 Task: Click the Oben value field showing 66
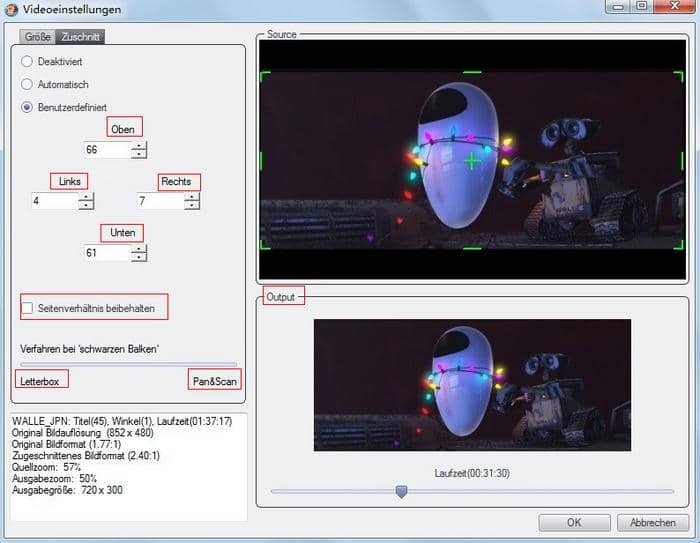coord(108,150)
